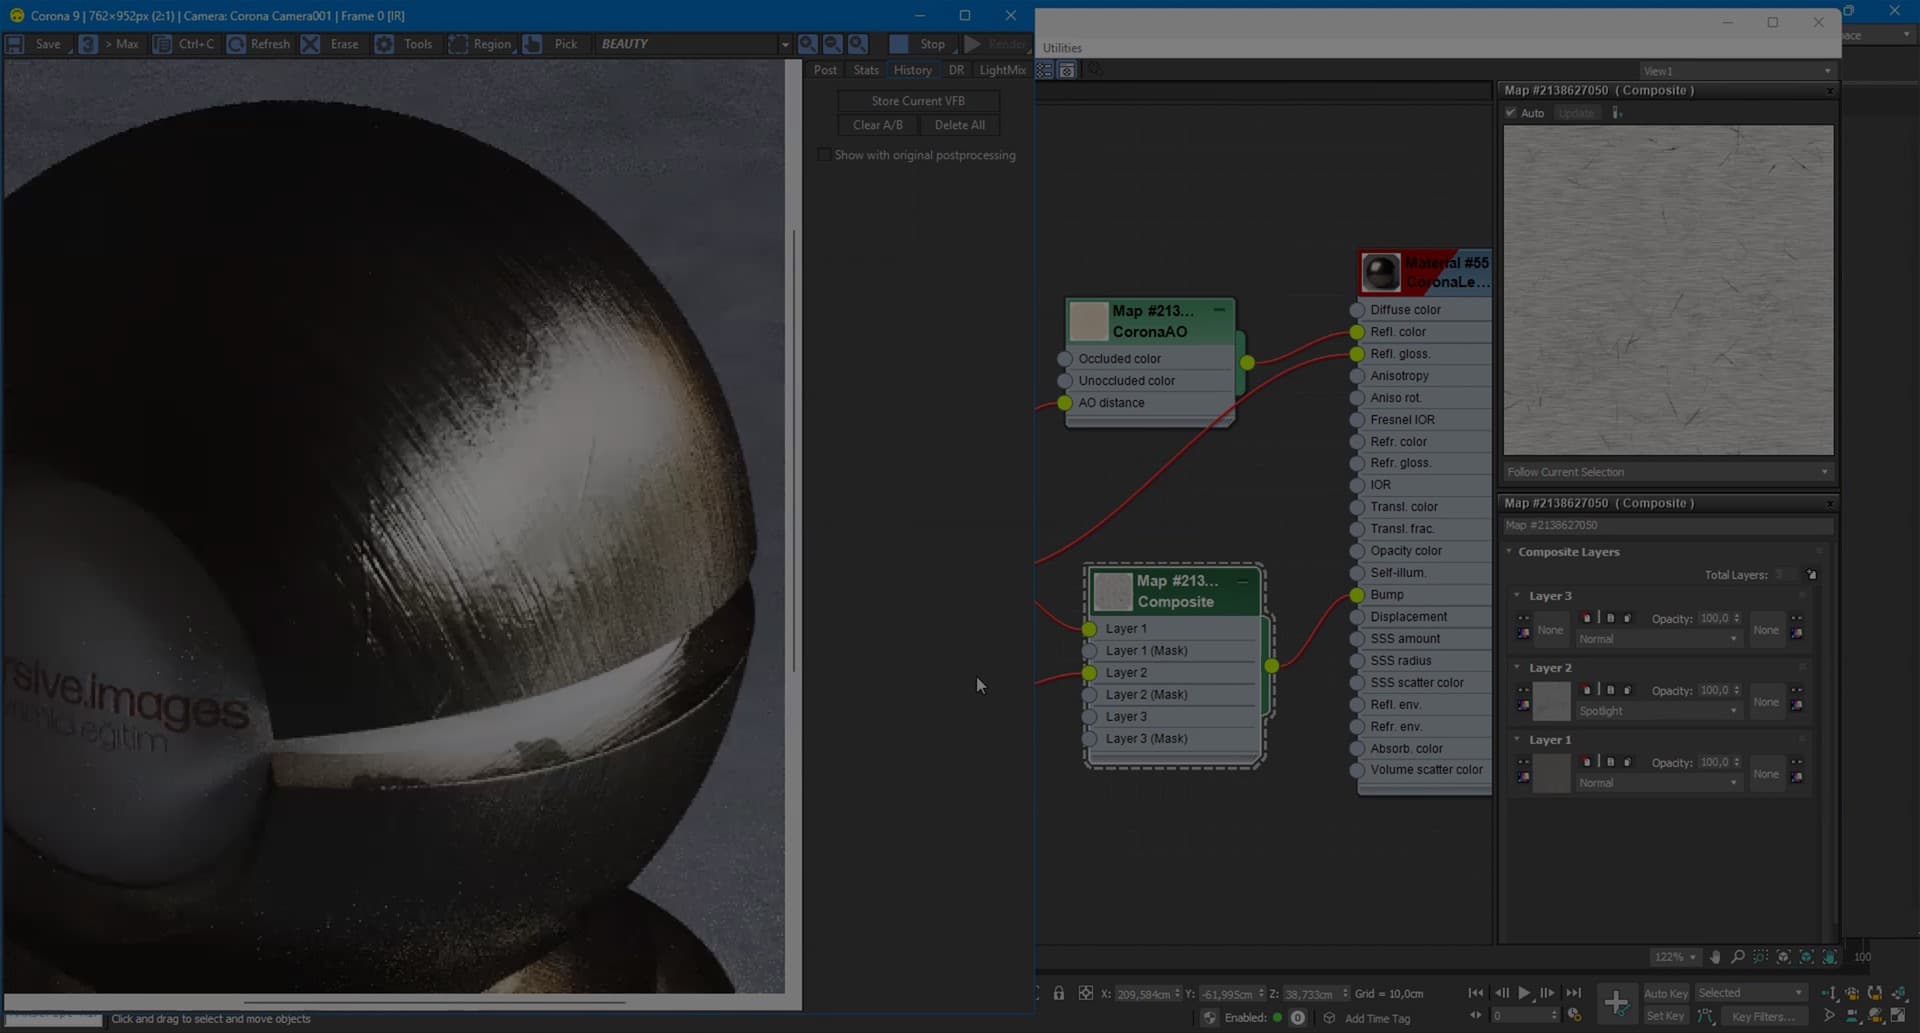Select the Composite map node title
This screenshot has height=1033, width=1920.
[x=1175, y=591]
